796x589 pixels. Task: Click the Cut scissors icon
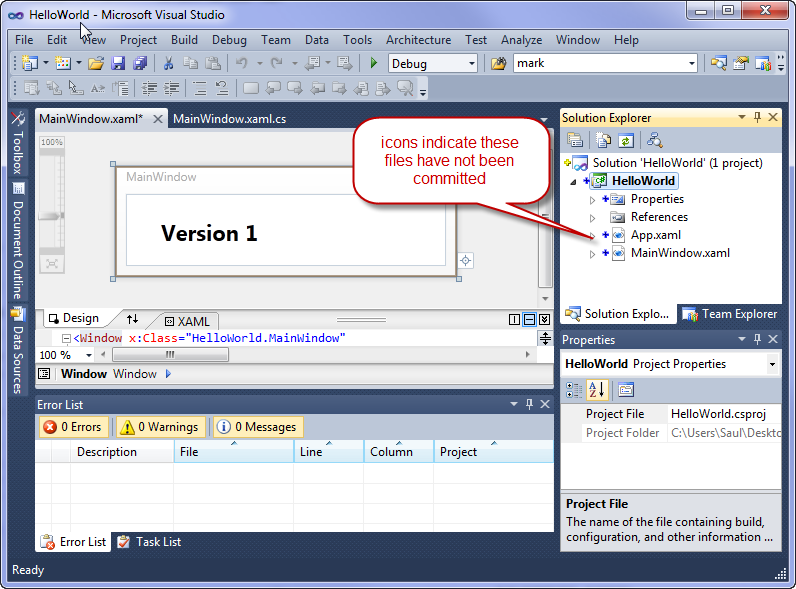tap(168, 63)
